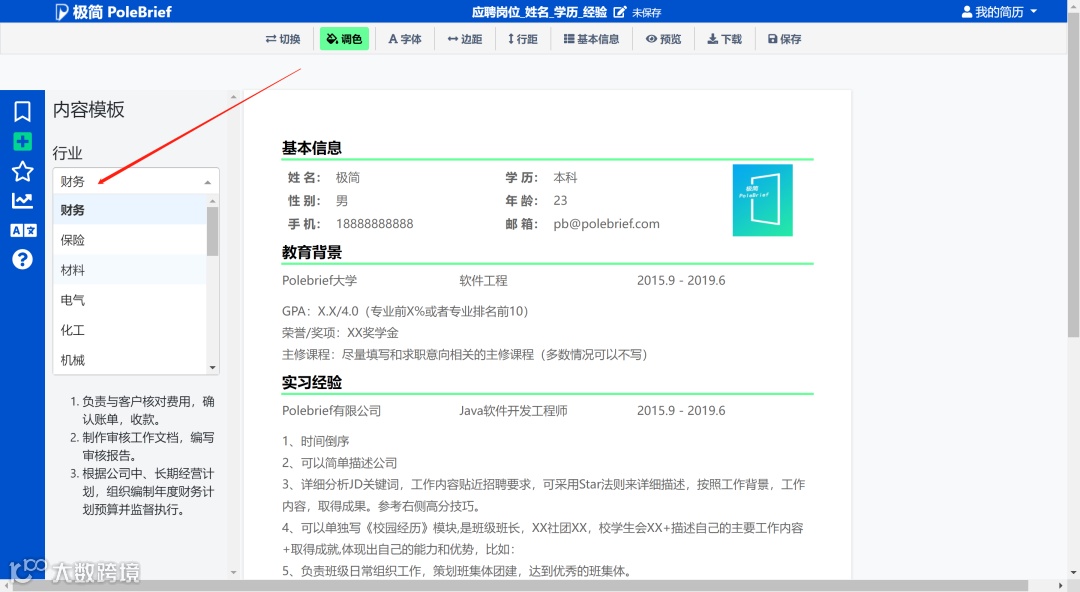Open the 我的简历 user menu
This screenshot has height=592, width=1080.
(999, 12)
